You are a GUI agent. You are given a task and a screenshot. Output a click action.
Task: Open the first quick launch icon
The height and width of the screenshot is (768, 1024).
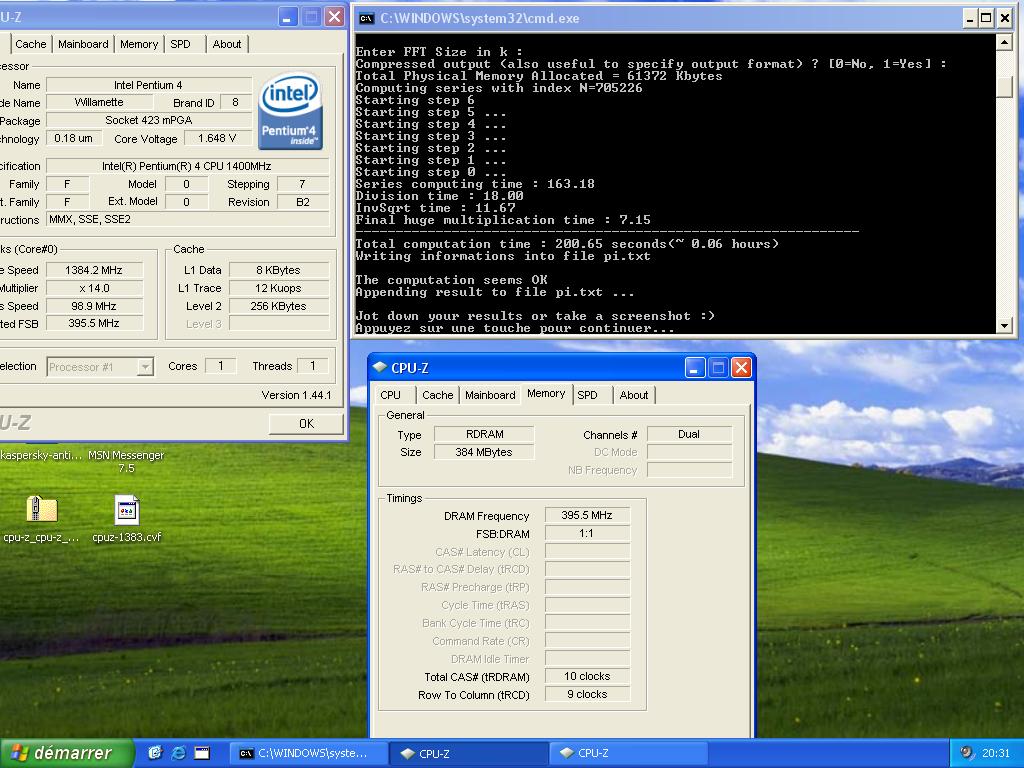[155, 753]
